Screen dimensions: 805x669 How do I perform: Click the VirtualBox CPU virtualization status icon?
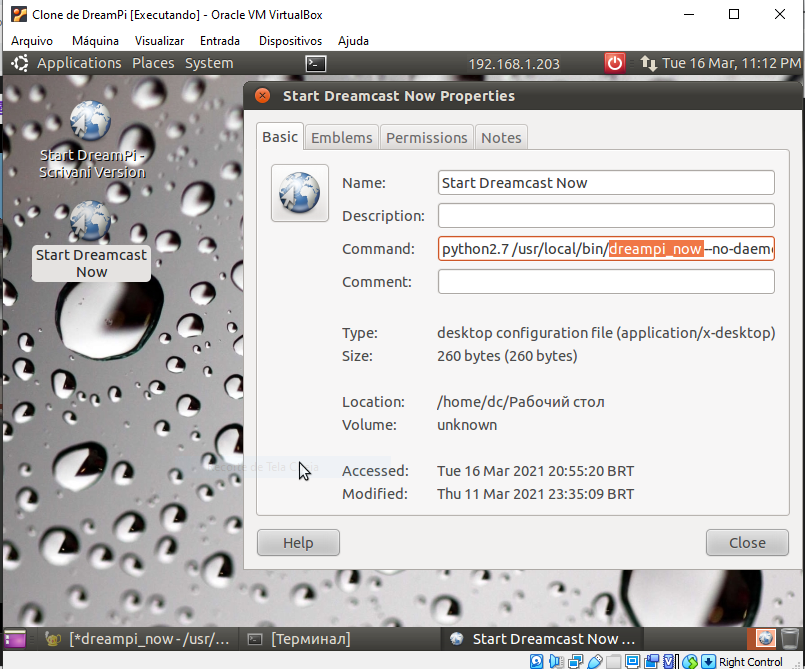[x=670, y=661]
